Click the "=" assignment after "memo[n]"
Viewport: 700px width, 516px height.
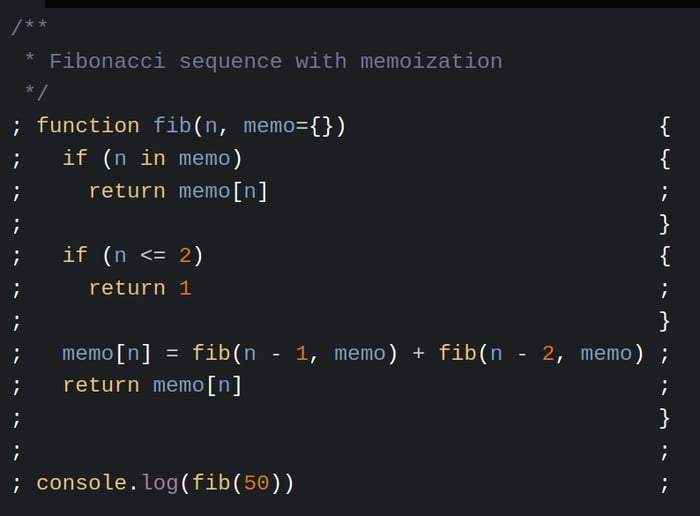pos(172,353)
